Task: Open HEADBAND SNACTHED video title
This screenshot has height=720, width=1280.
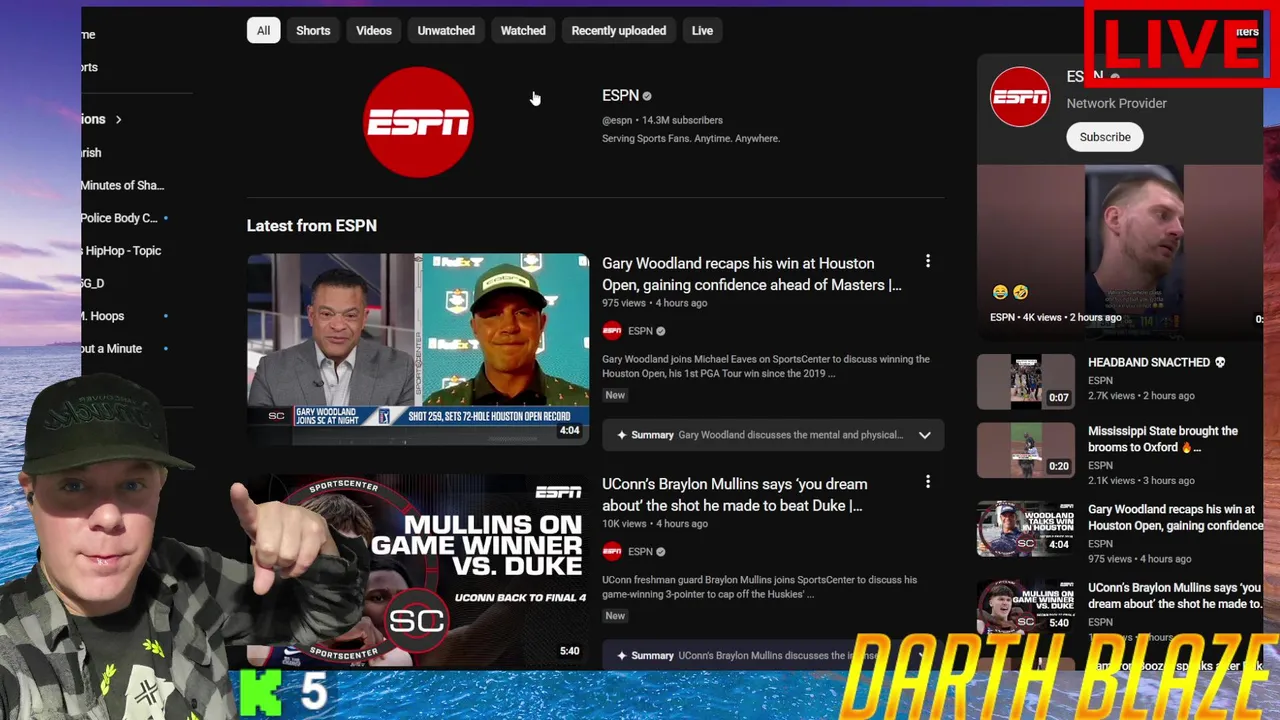Action: click(1156, 362)
